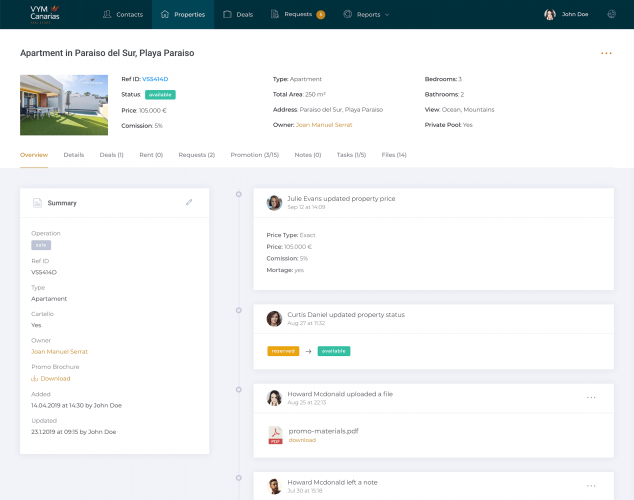634x500 pixels.
Task: Click the Requests document icon
Action: [x=275, y=14]
